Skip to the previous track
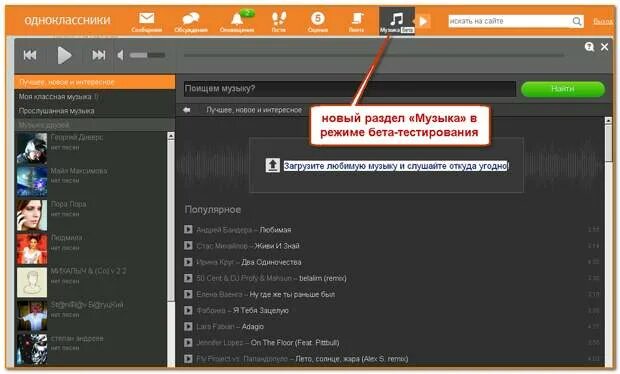 pos(30,55)
